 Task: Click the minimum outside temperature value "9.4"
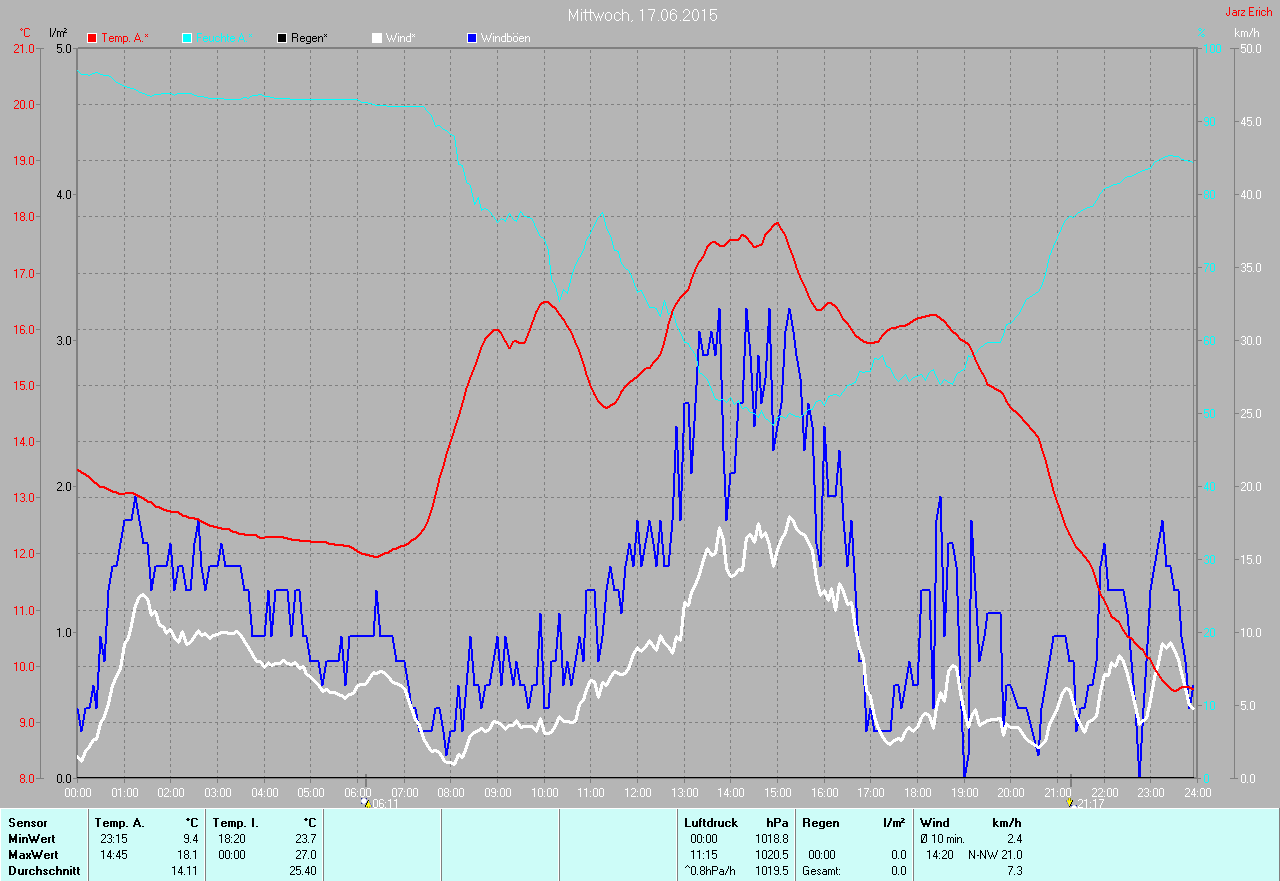189,839
